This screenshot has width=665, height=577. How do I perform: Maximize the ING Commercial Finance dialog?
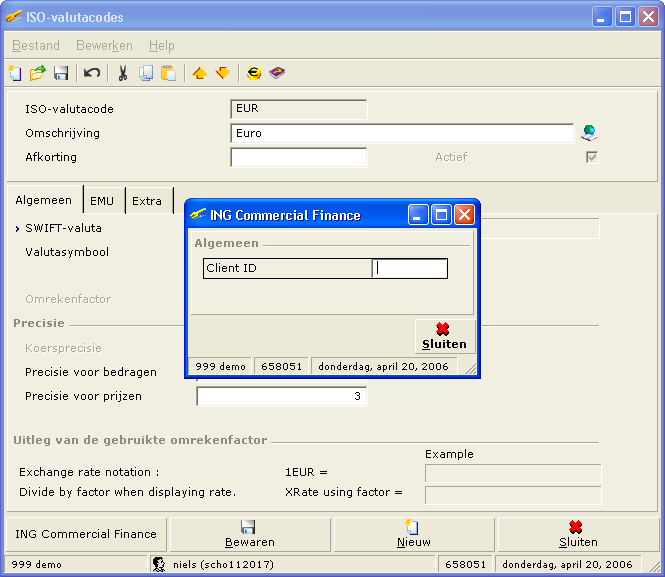point(441,215)
